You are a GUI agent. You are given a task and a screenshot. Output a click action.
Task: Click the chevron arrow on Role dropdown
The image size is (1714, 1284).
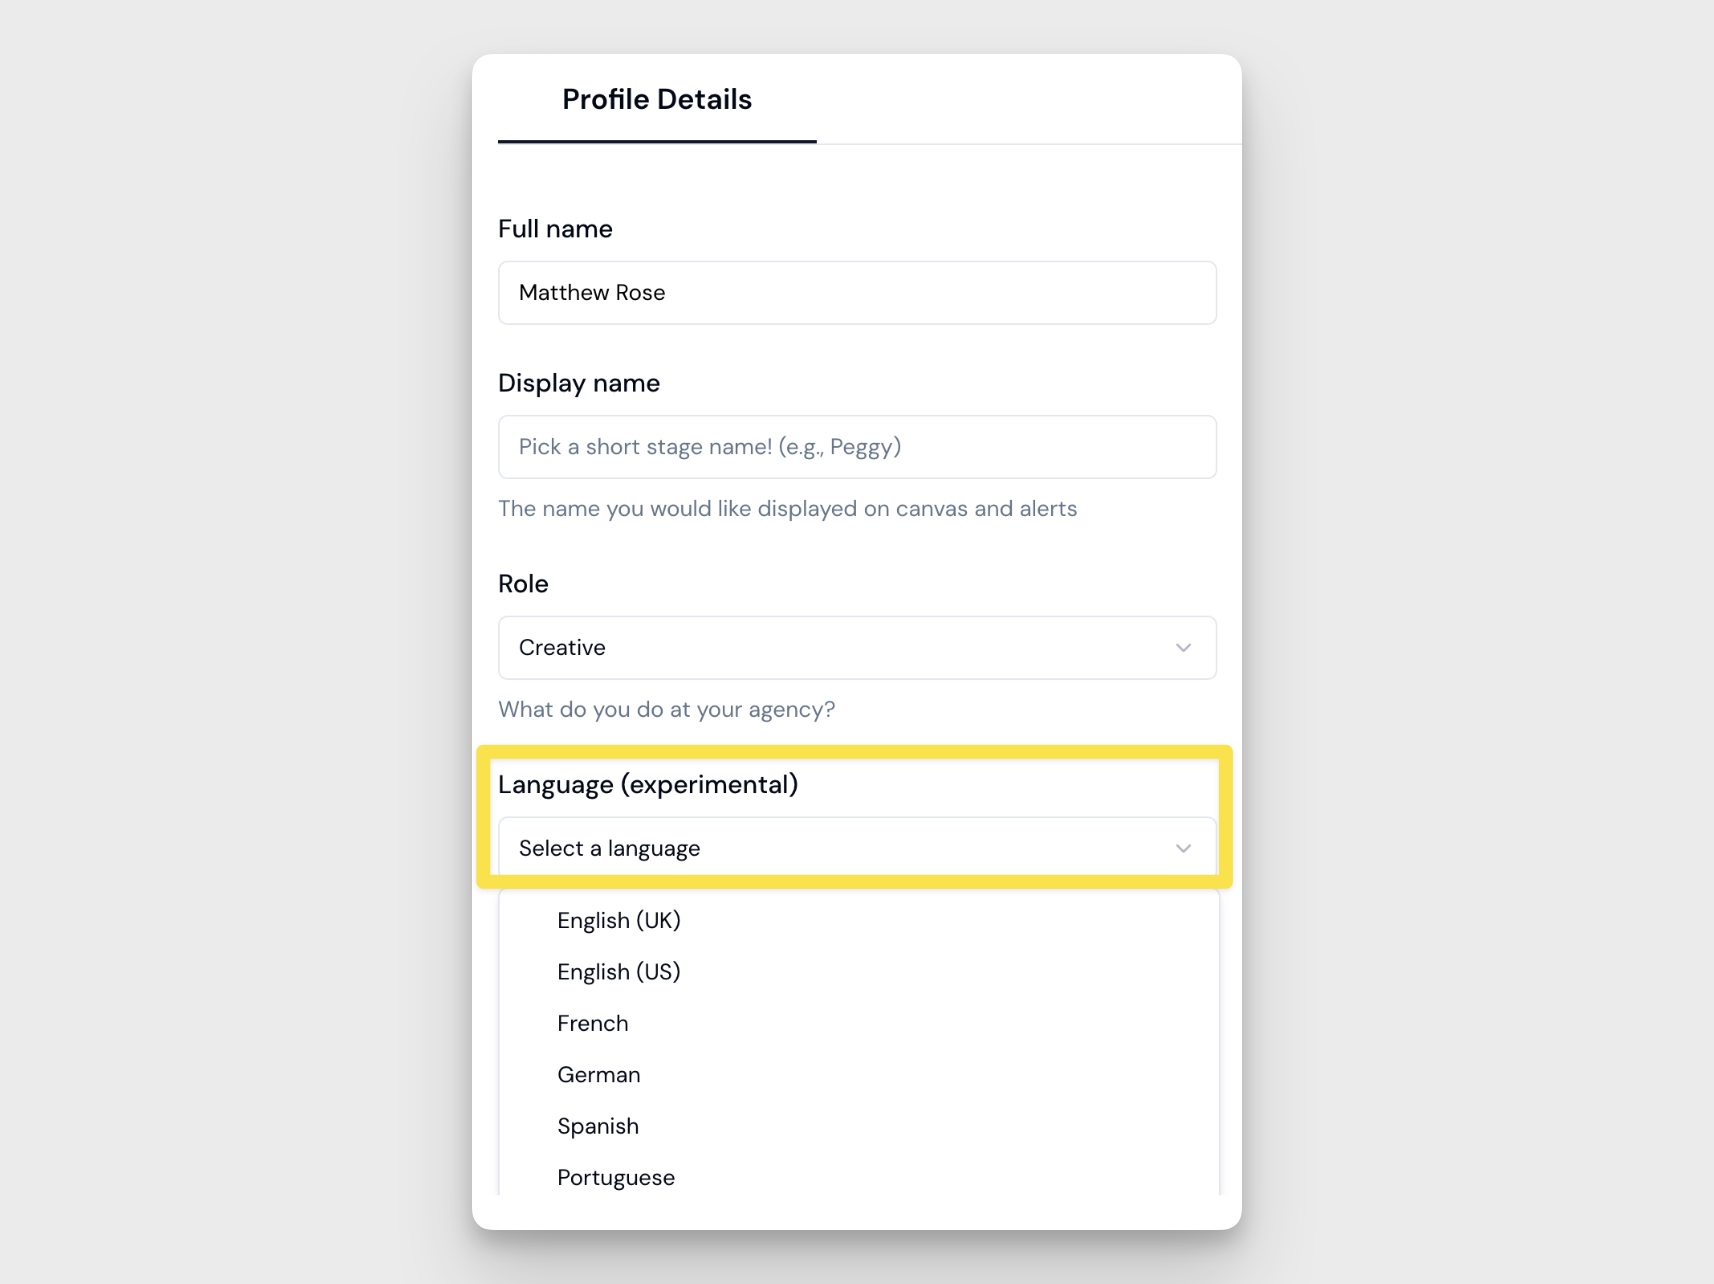(x=1183, y=648)
